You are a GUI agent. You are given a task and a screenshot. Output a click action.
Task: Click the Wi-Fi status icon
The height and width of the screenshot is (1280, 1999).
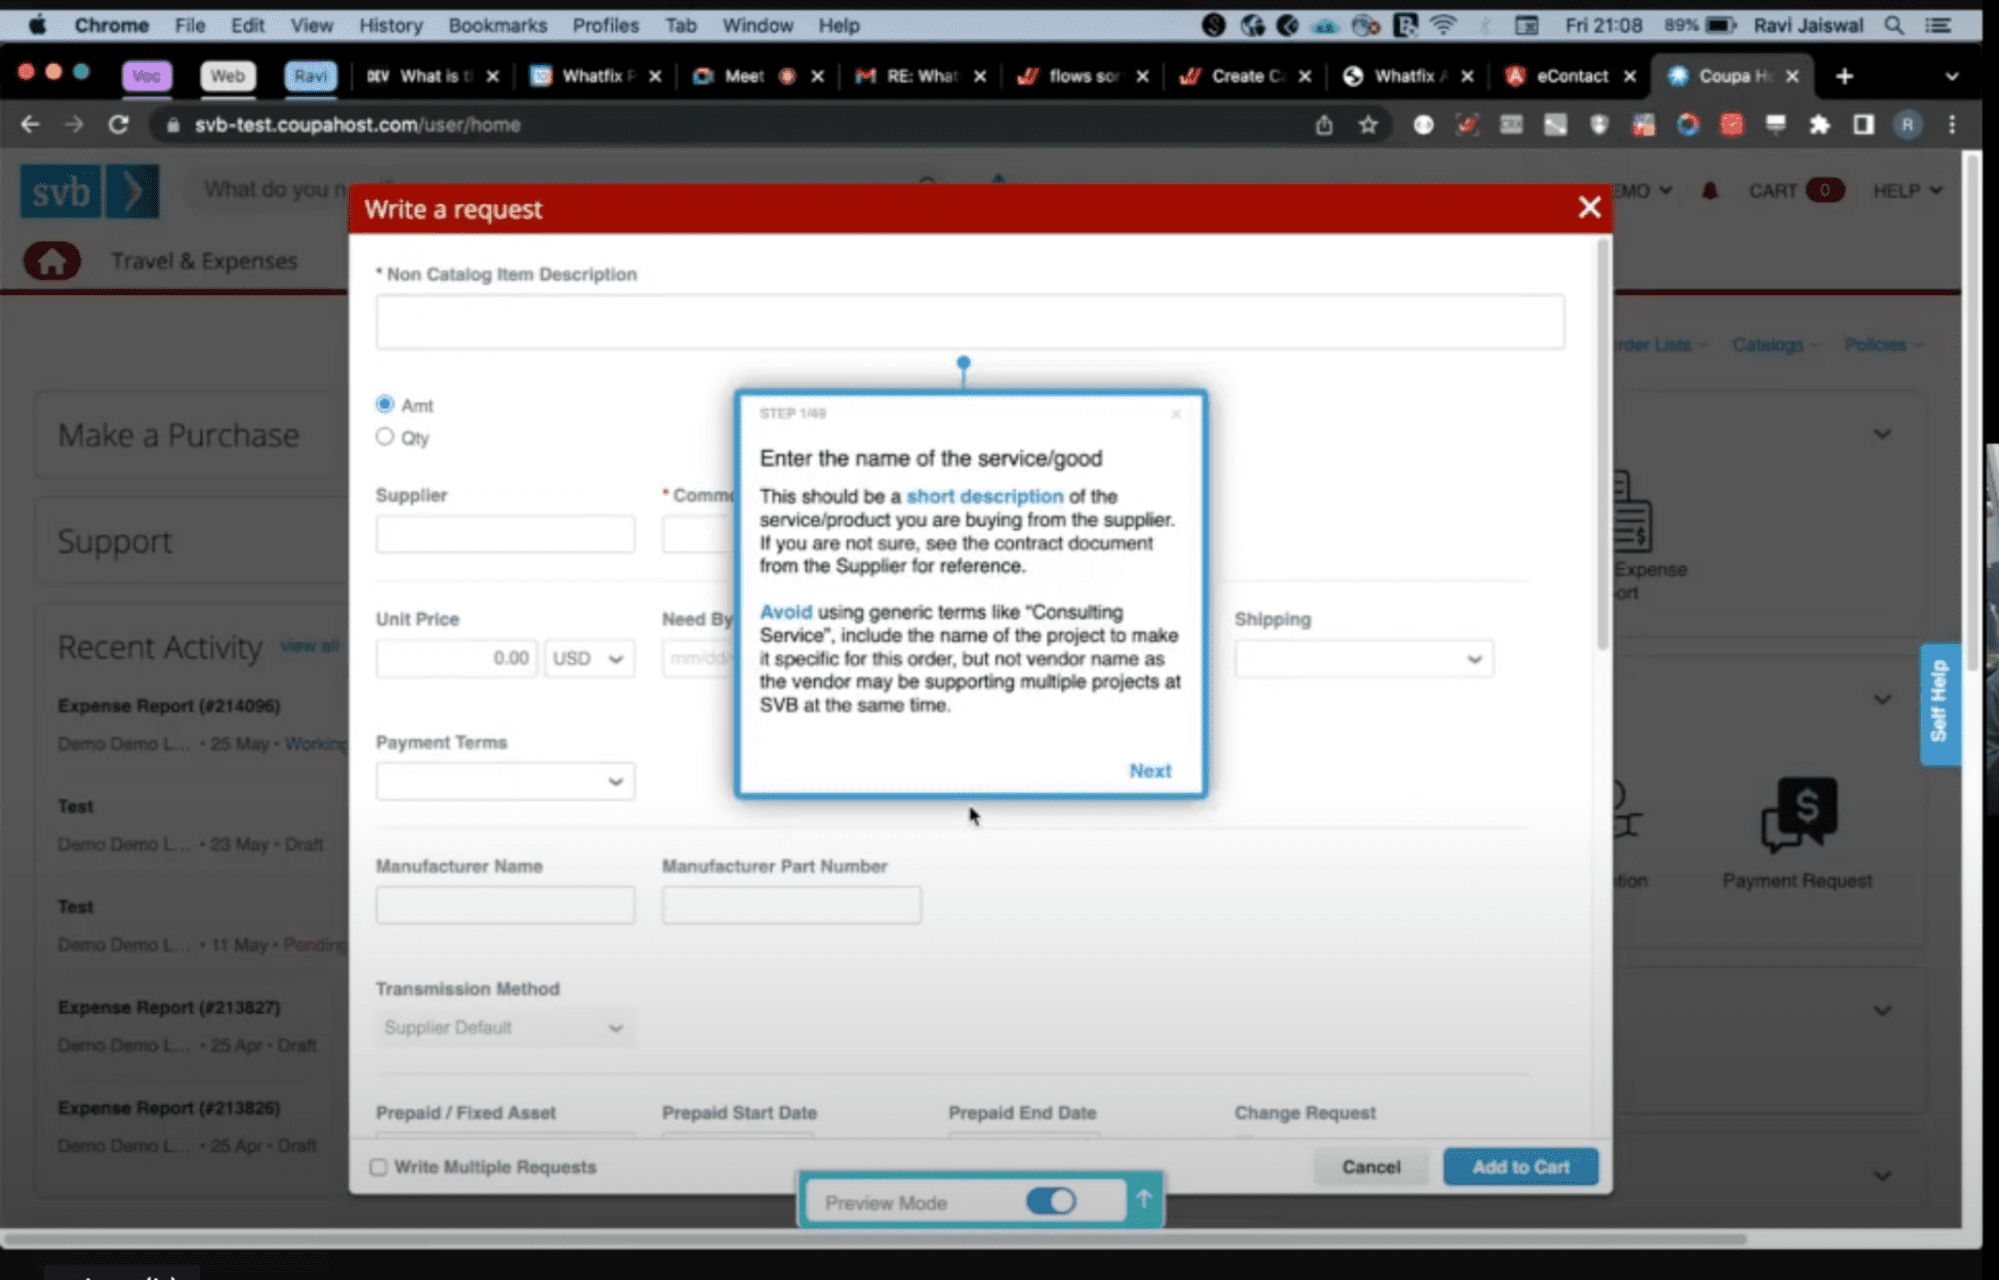click(x=1443, y=25)
